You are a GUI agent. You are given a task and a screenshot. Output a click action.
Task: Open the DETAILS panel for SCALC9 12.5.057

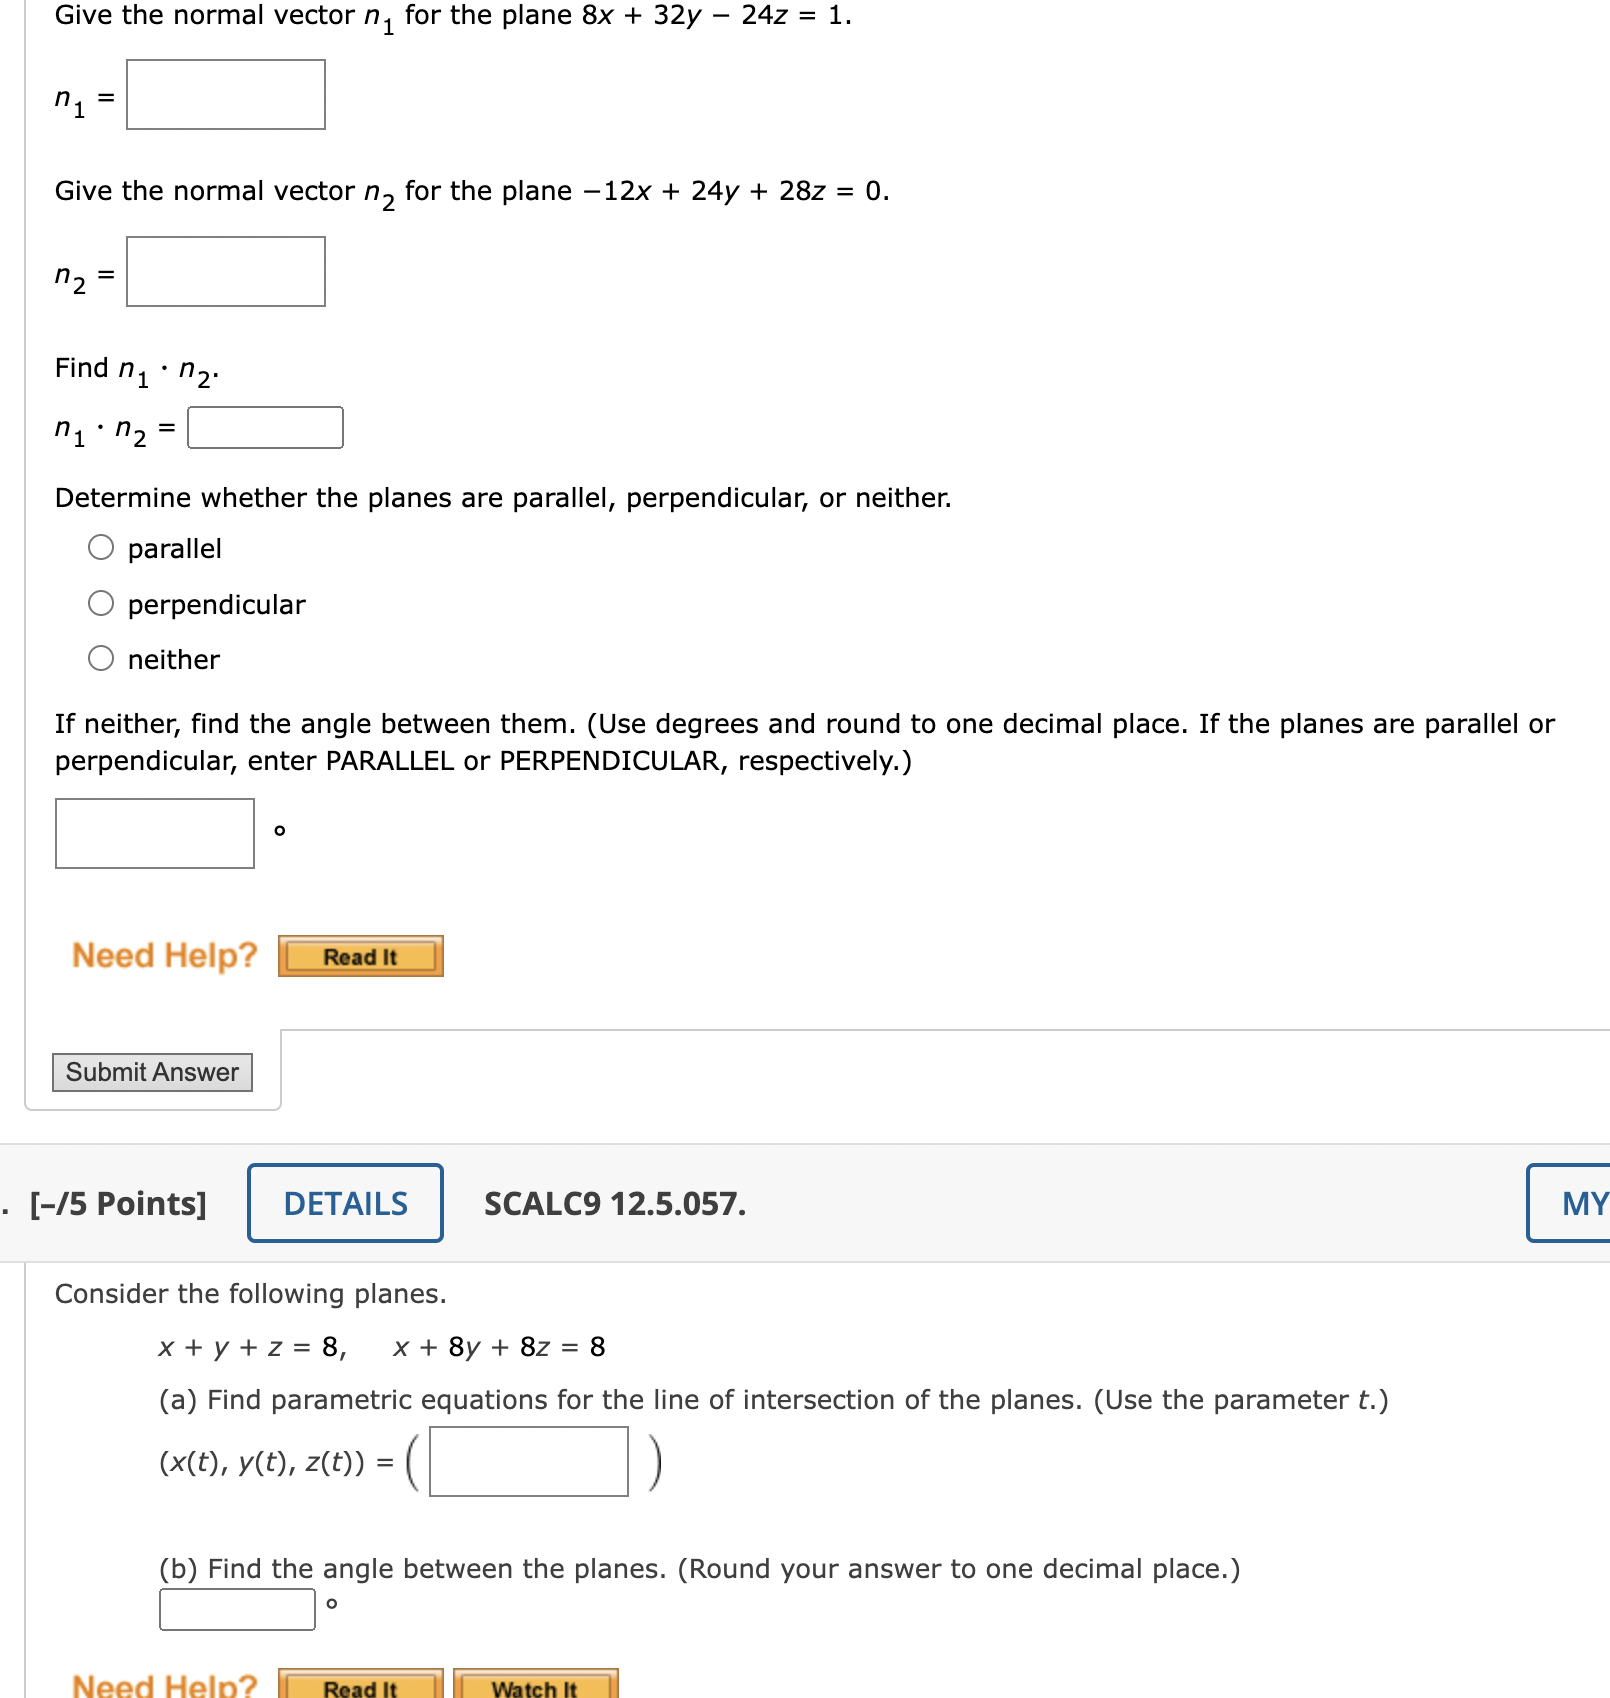(x=344, y=1203)
